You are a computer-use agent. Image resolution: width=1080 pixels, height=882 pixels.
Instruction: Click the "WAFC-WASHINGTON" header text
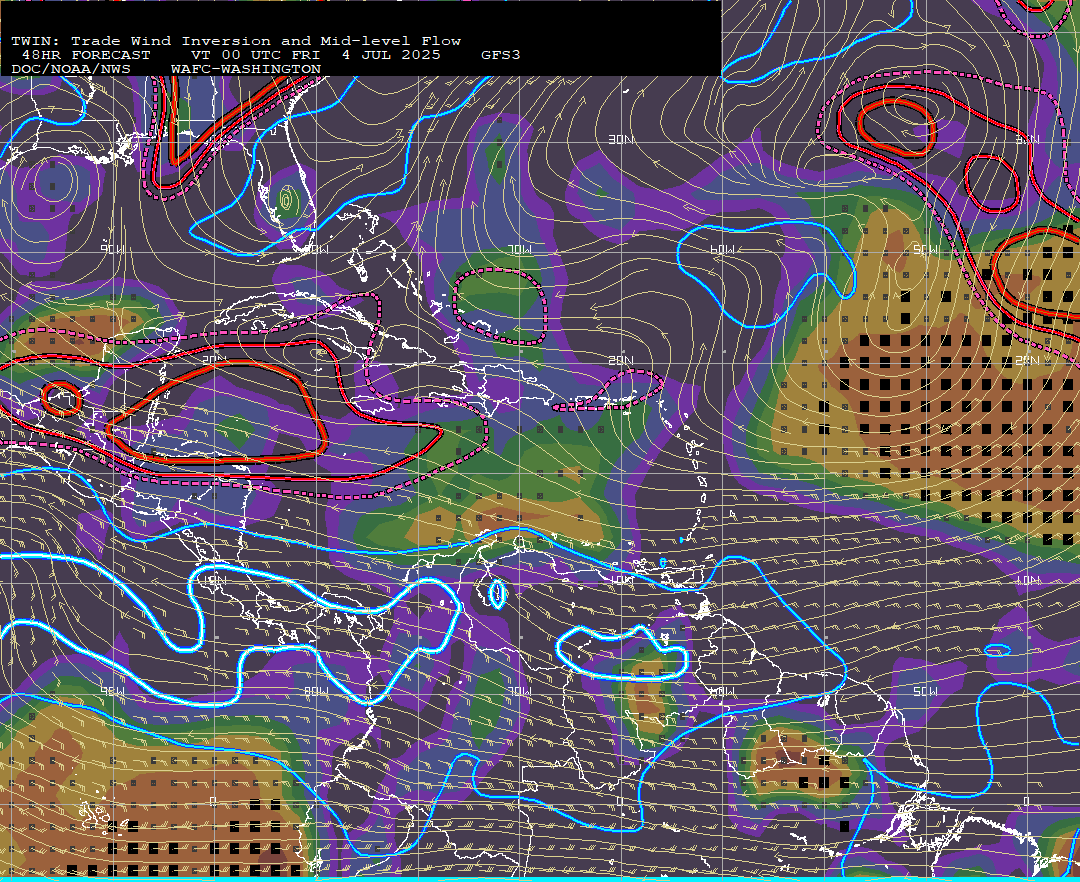point(246,70)
